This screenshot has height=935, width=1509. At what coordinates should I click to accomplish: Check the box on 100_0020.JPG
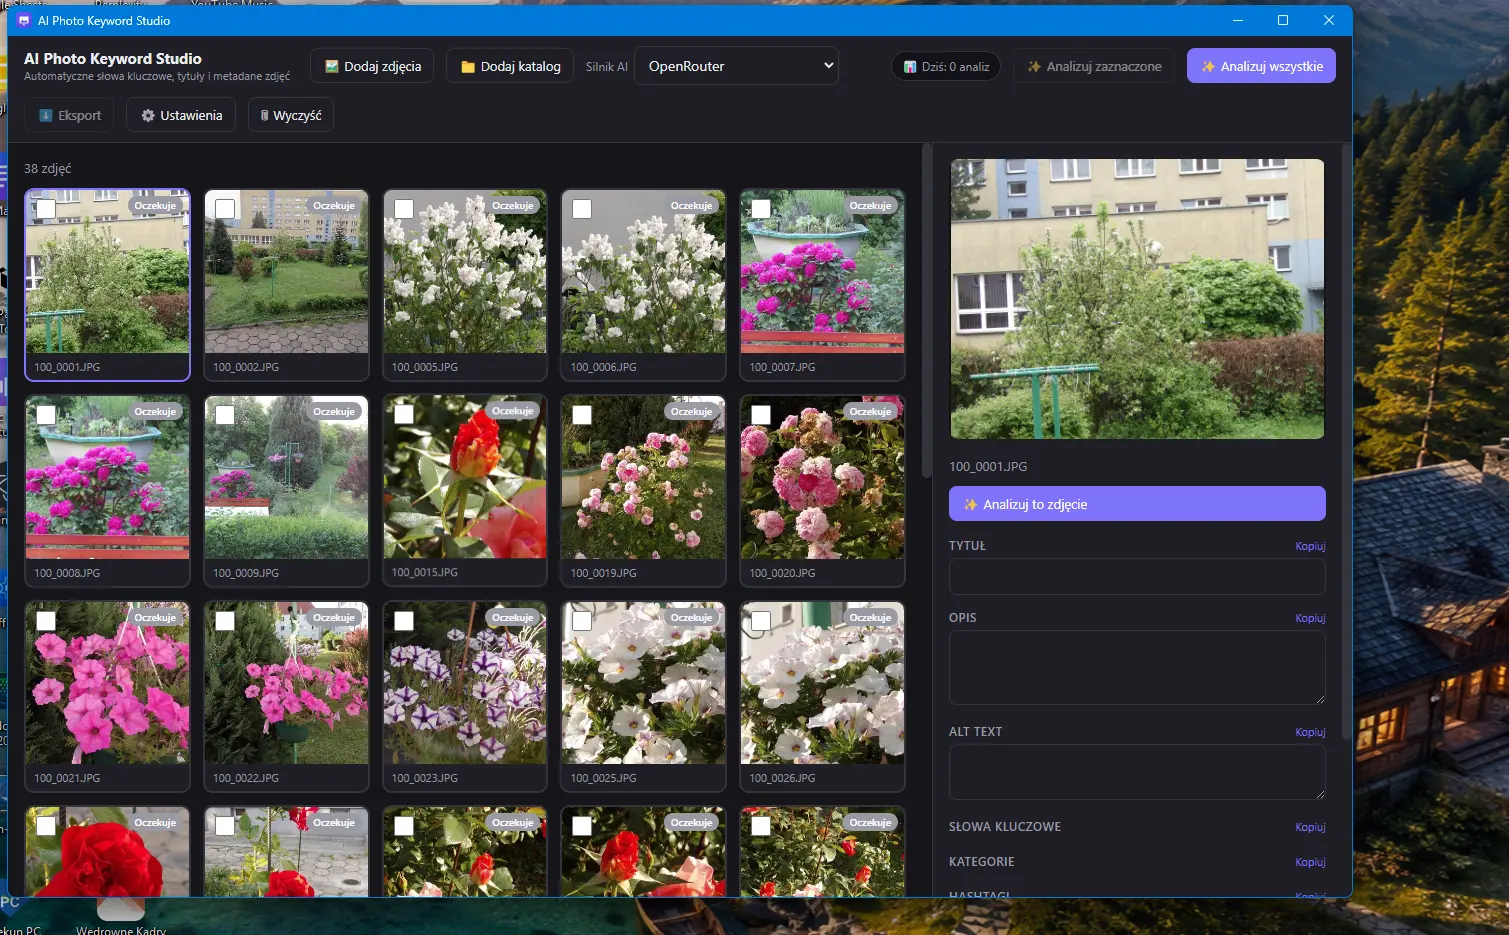pos(761,415)
